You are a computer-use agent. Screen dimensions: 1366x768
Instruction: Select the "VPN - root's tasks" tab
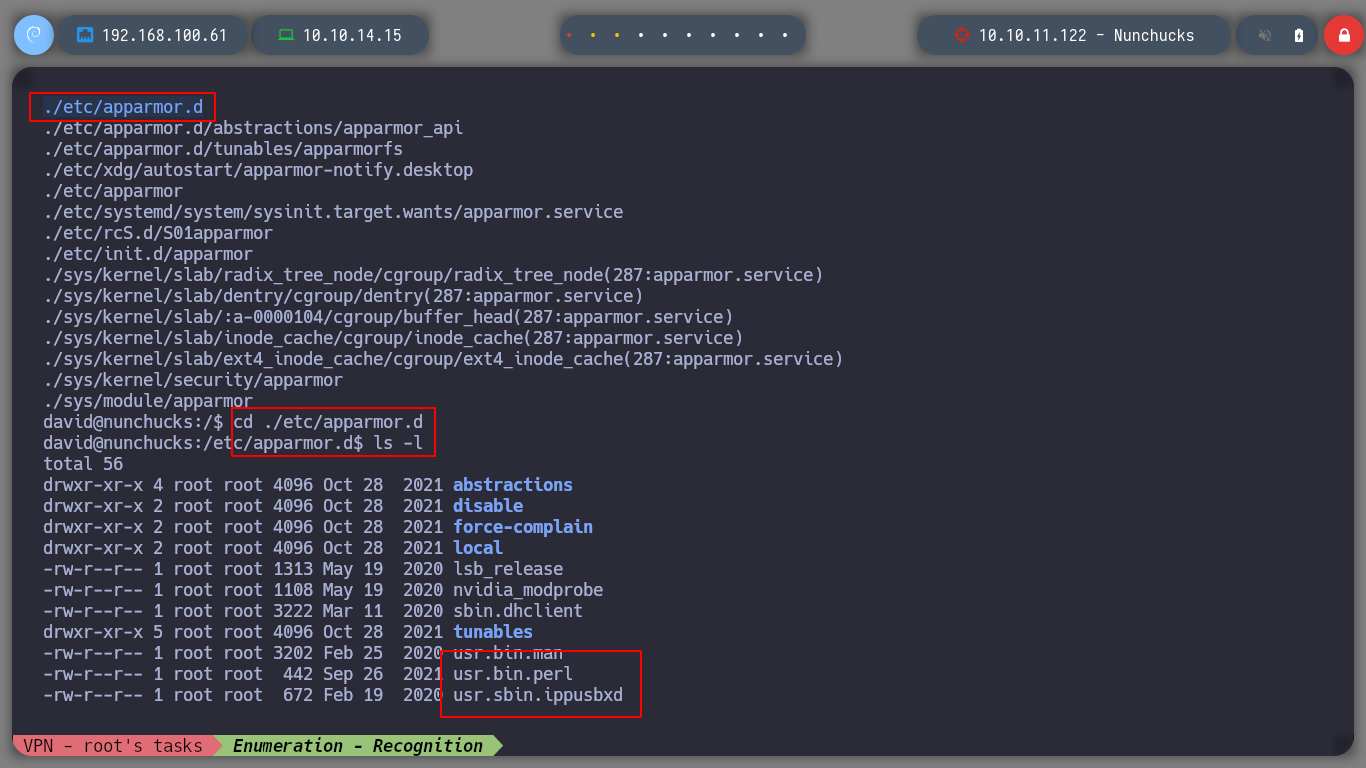(x=113, y=746)
